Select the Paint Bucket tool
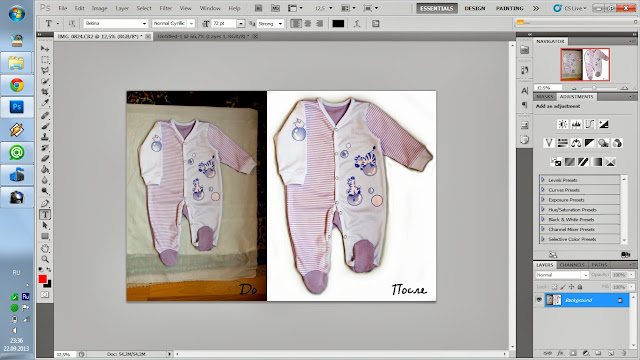 tap(45, 169)
